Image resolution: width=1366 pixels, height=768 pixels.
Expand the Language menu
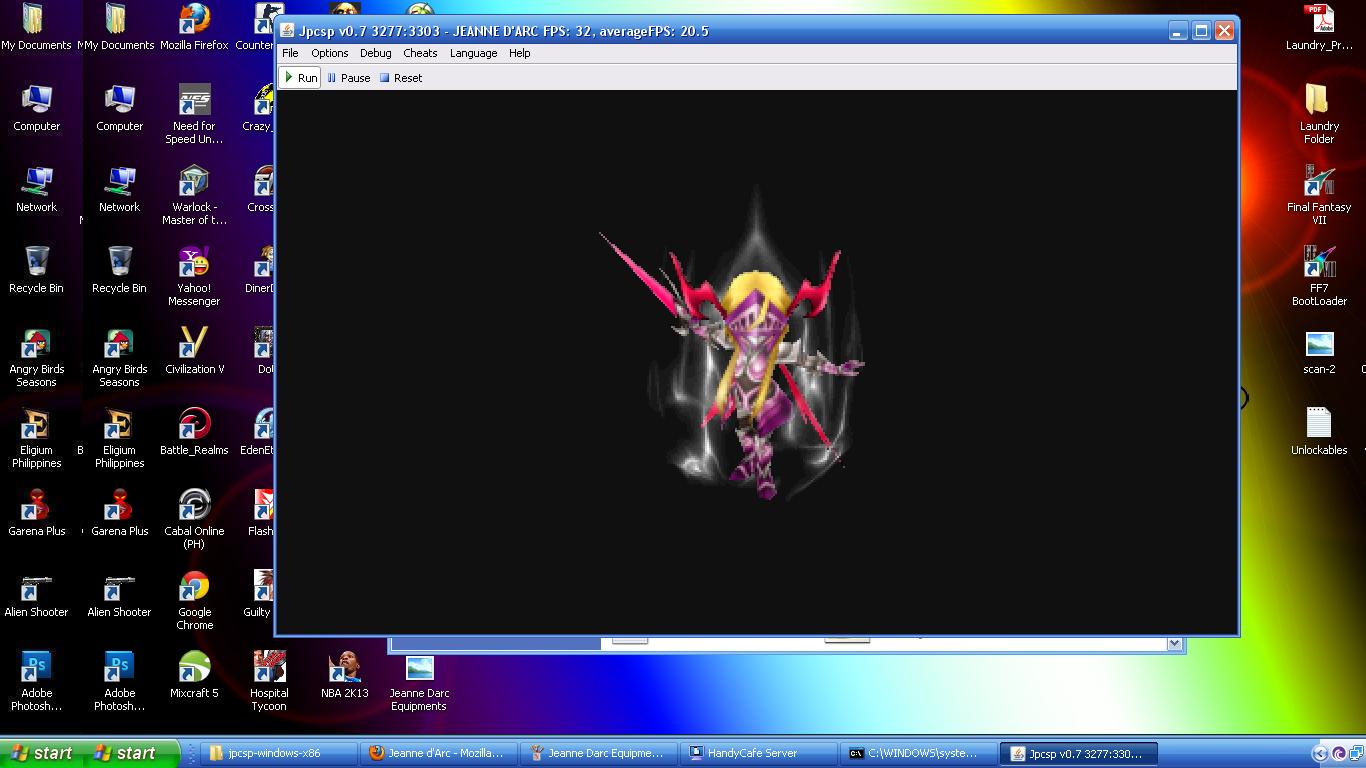473,53
